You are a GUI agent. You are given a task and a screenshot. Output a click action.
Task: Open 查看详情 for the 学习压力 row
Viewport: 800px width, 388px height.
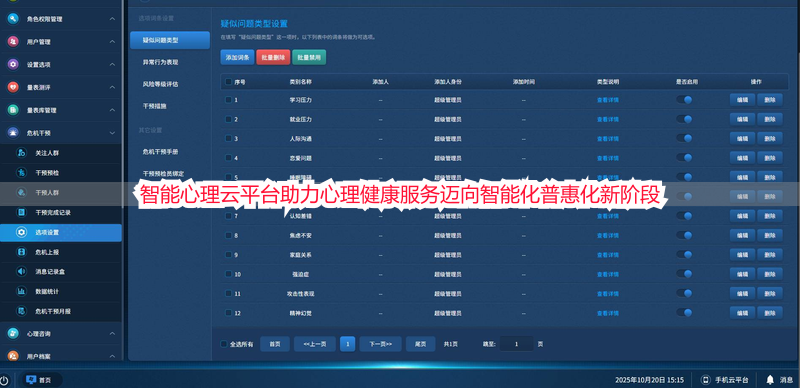coord(608,100)
